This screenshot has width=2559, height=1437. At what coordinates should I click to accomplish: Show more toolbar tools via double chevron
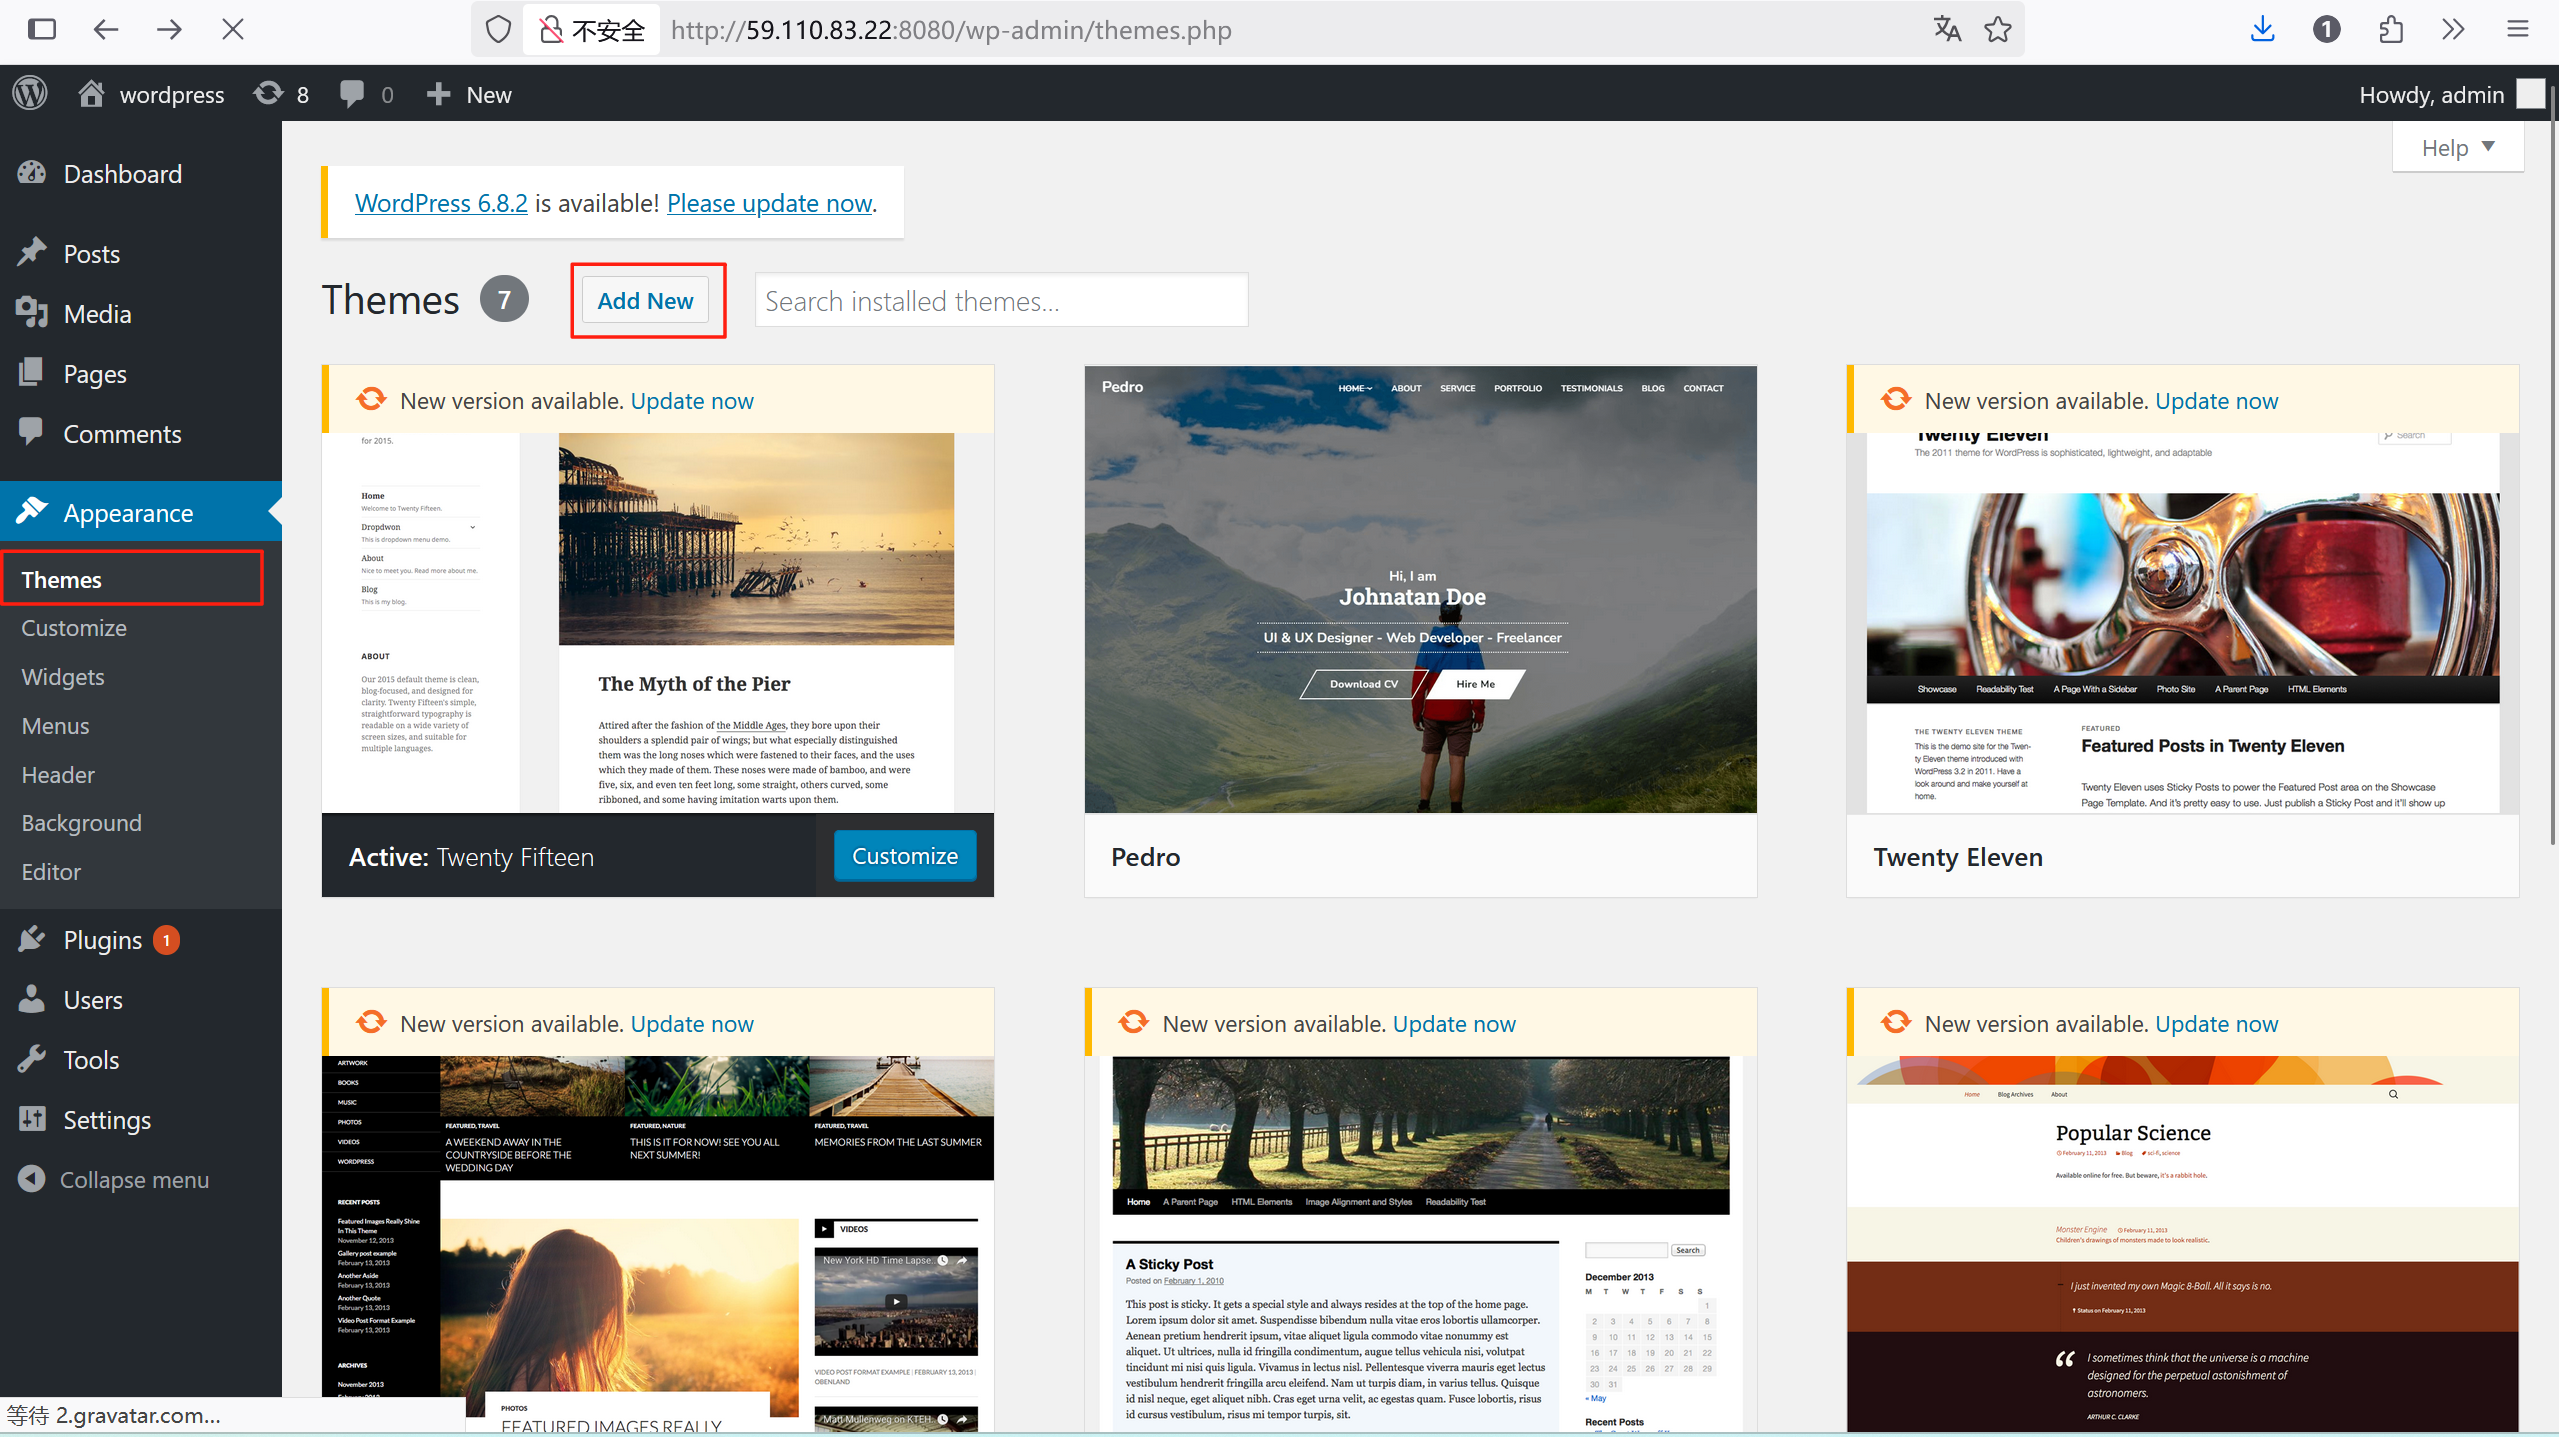2453,29
